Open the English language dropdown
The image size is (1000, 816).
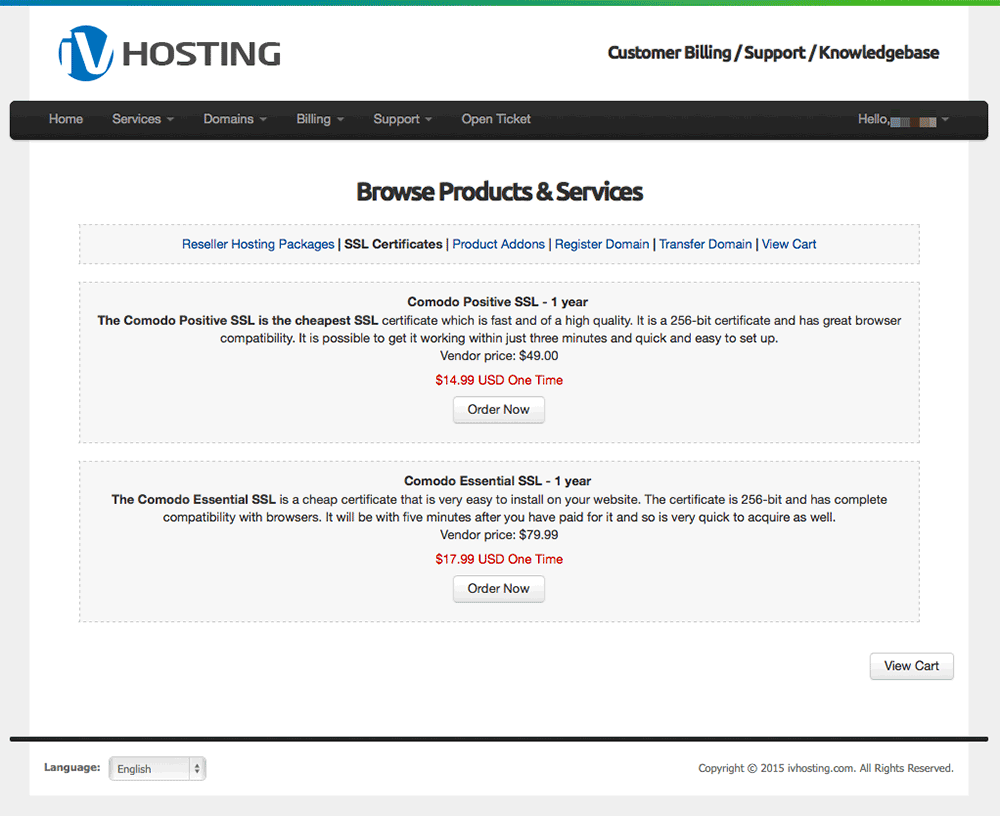click(157, 769)
